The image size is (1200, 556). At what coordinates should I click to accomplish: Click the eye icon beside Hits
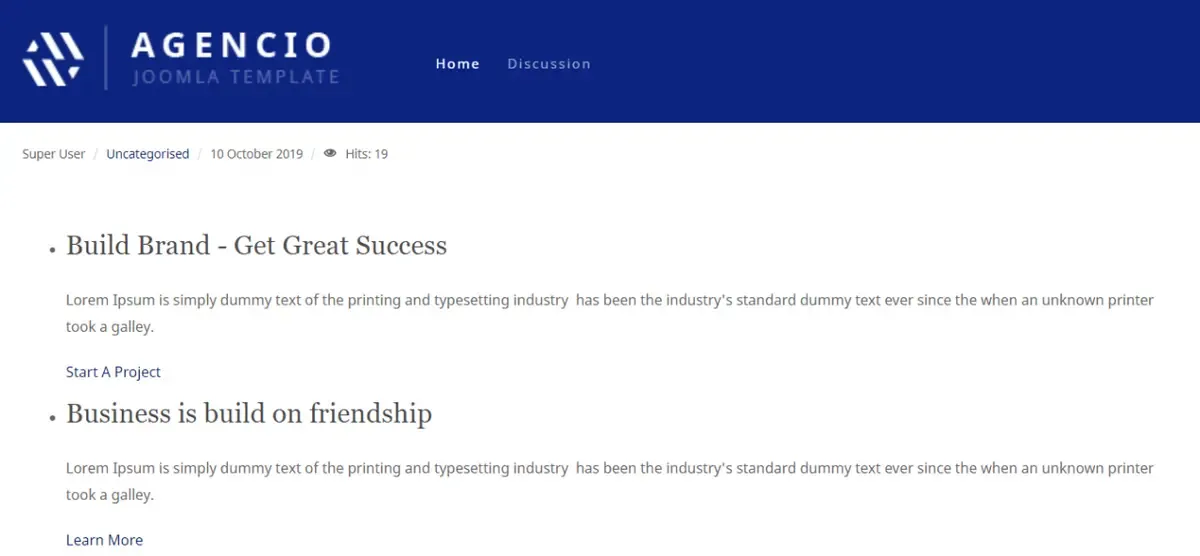330,154
